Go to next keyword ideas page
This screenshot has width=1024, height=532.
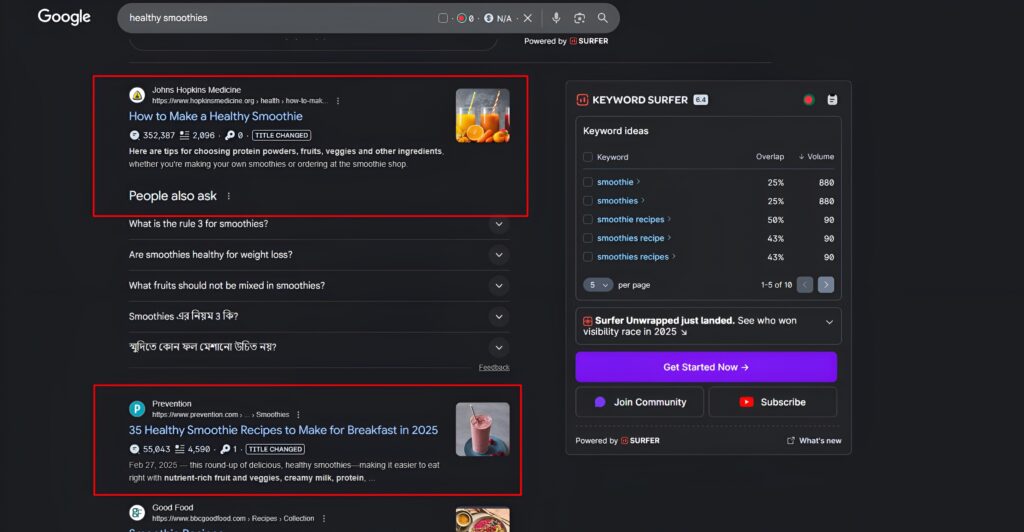(825, 285)
